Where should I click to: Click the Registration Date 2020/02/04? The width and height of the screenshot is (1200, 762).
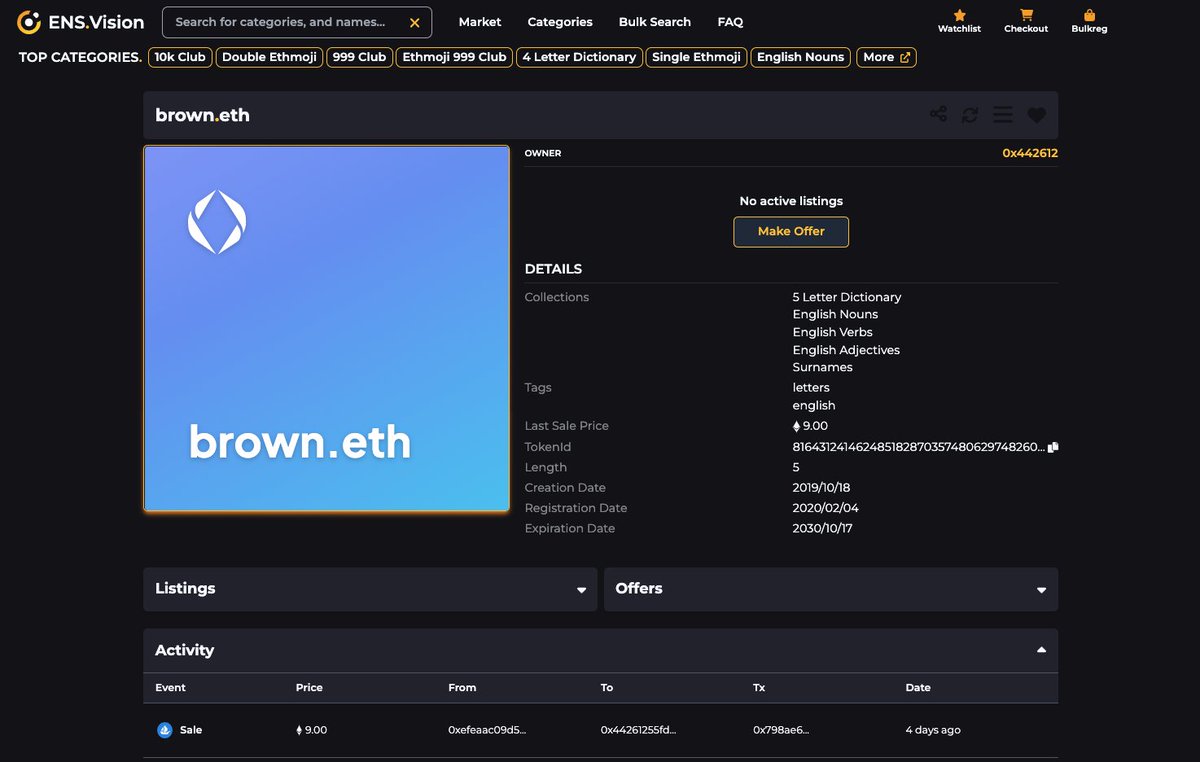pyautogui.click(x=825, y=508)
